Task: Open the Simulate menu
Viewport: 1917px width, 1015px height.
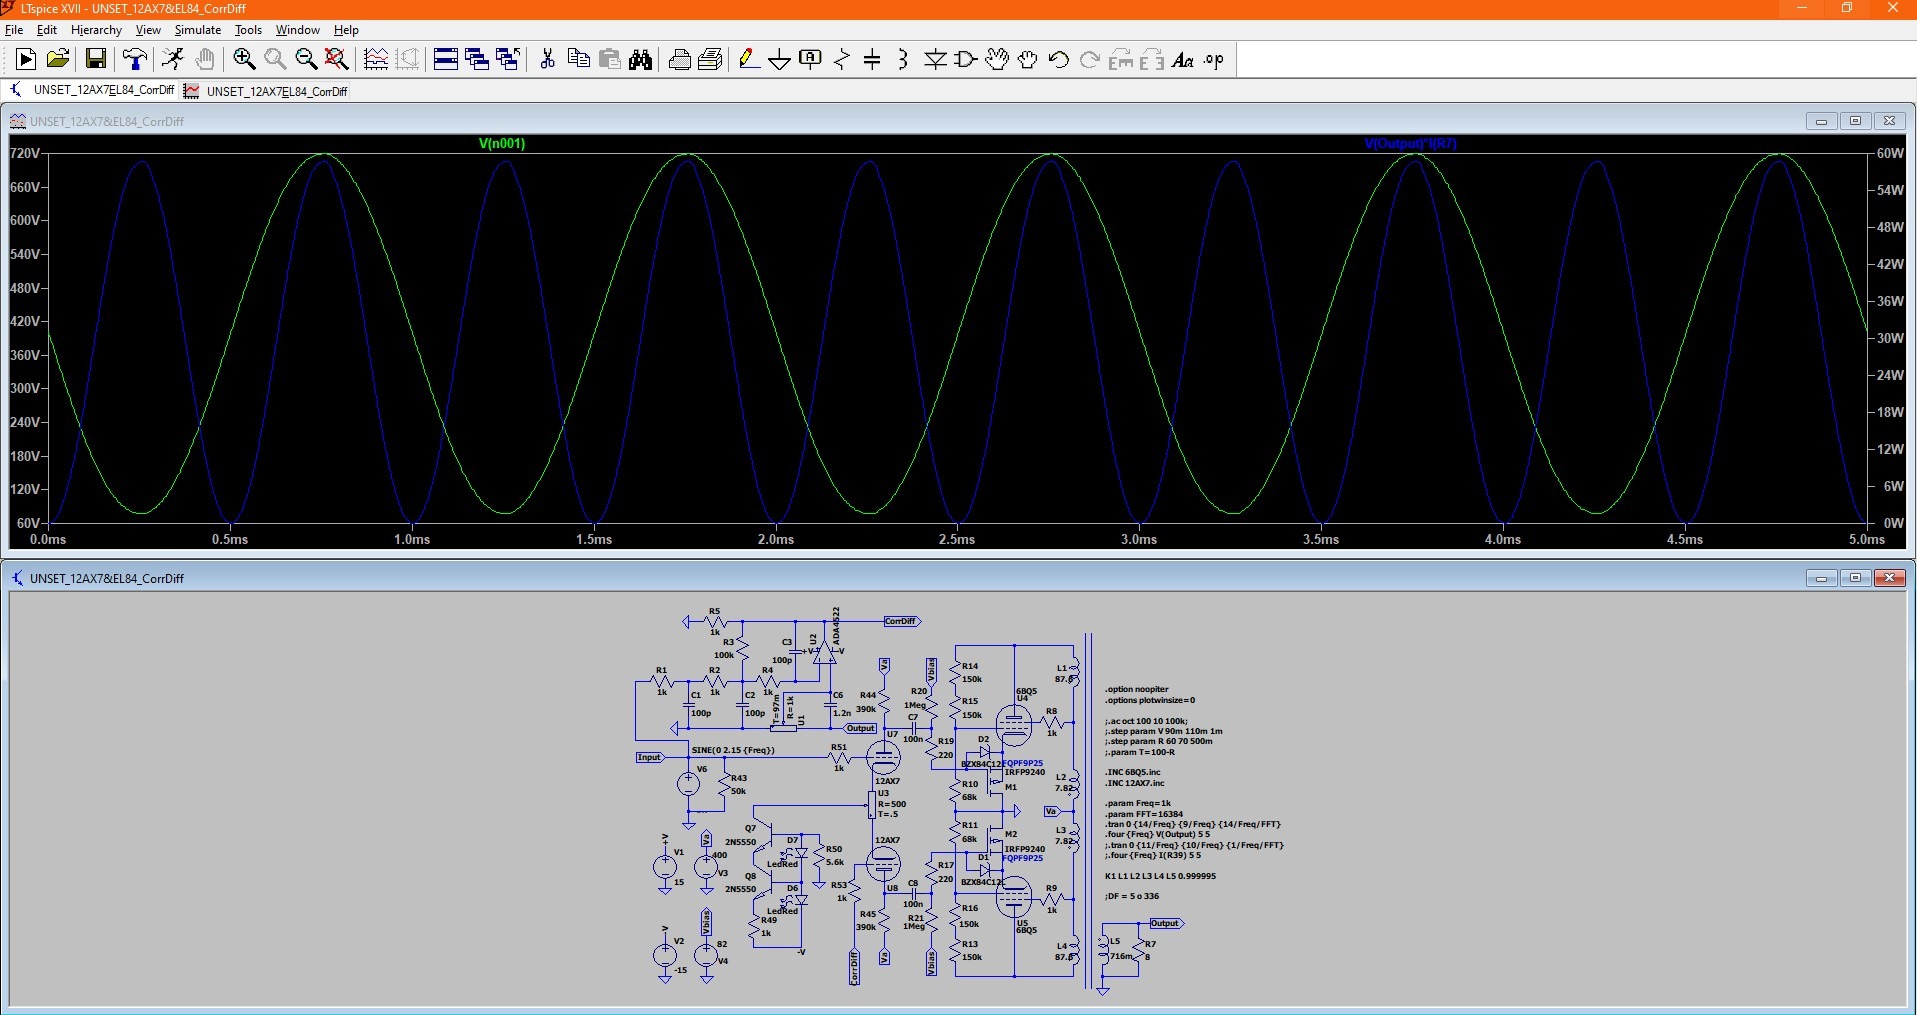Action: click(198, 30)
